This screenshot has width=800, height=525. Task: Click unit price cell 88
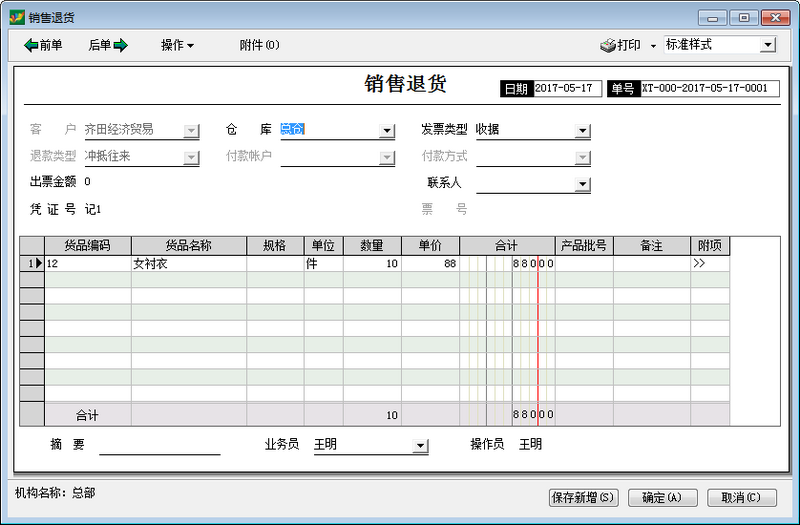tap(431, 264)
